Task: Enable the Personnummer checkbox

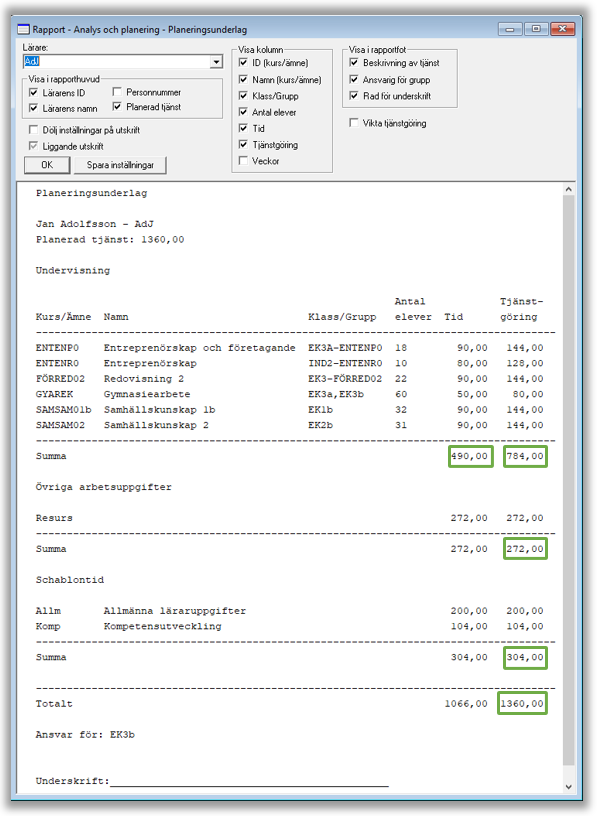Action: click(x=117, y=92)
